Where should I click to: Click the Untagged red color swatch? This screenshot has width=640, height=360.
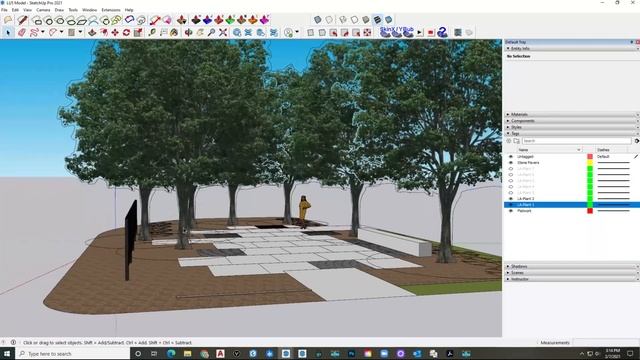(x=590, y=157)
